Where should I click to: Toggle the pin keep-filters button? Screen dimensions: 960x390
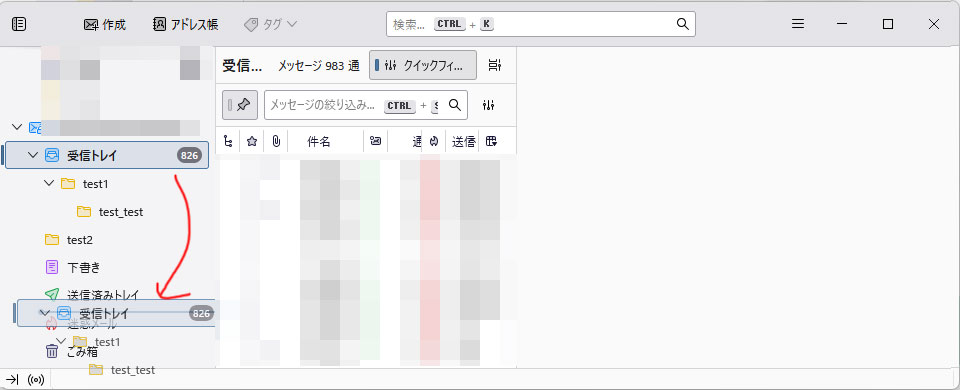pos(240,105)
